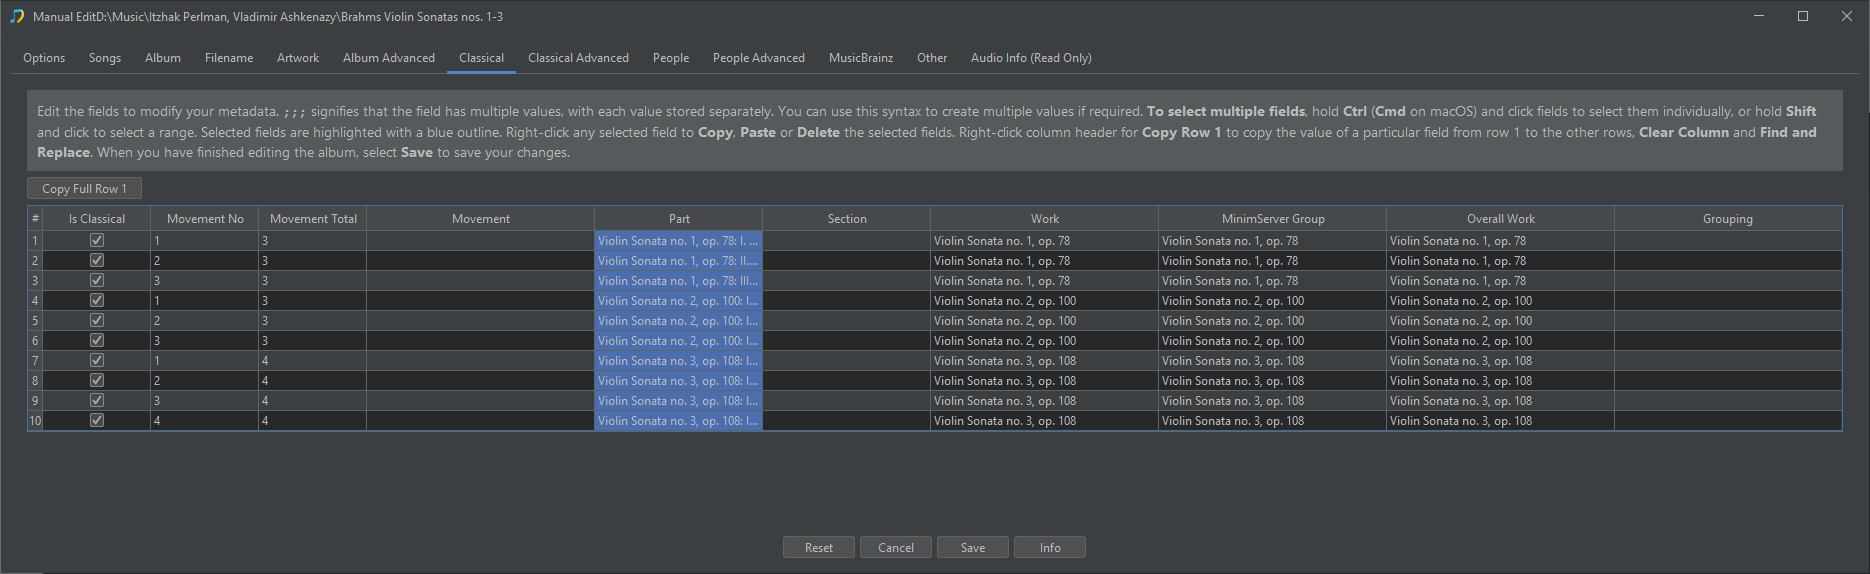This screenshot has height=574, width=1870.
Task: Select Work cell in row 5
Action: click(1045, 320)
